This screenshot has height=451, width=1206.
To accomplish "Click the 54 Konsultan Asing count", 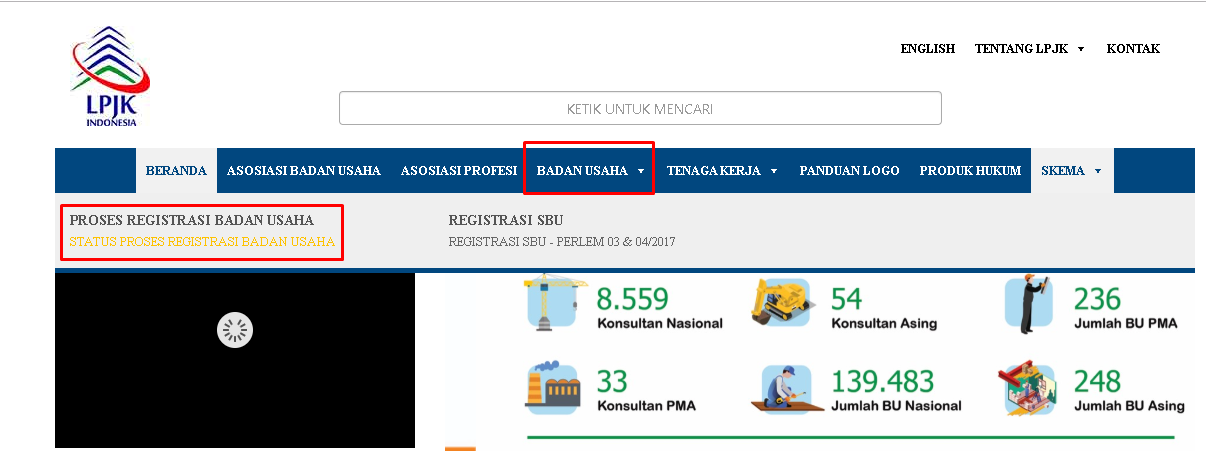I will (846, 299).
